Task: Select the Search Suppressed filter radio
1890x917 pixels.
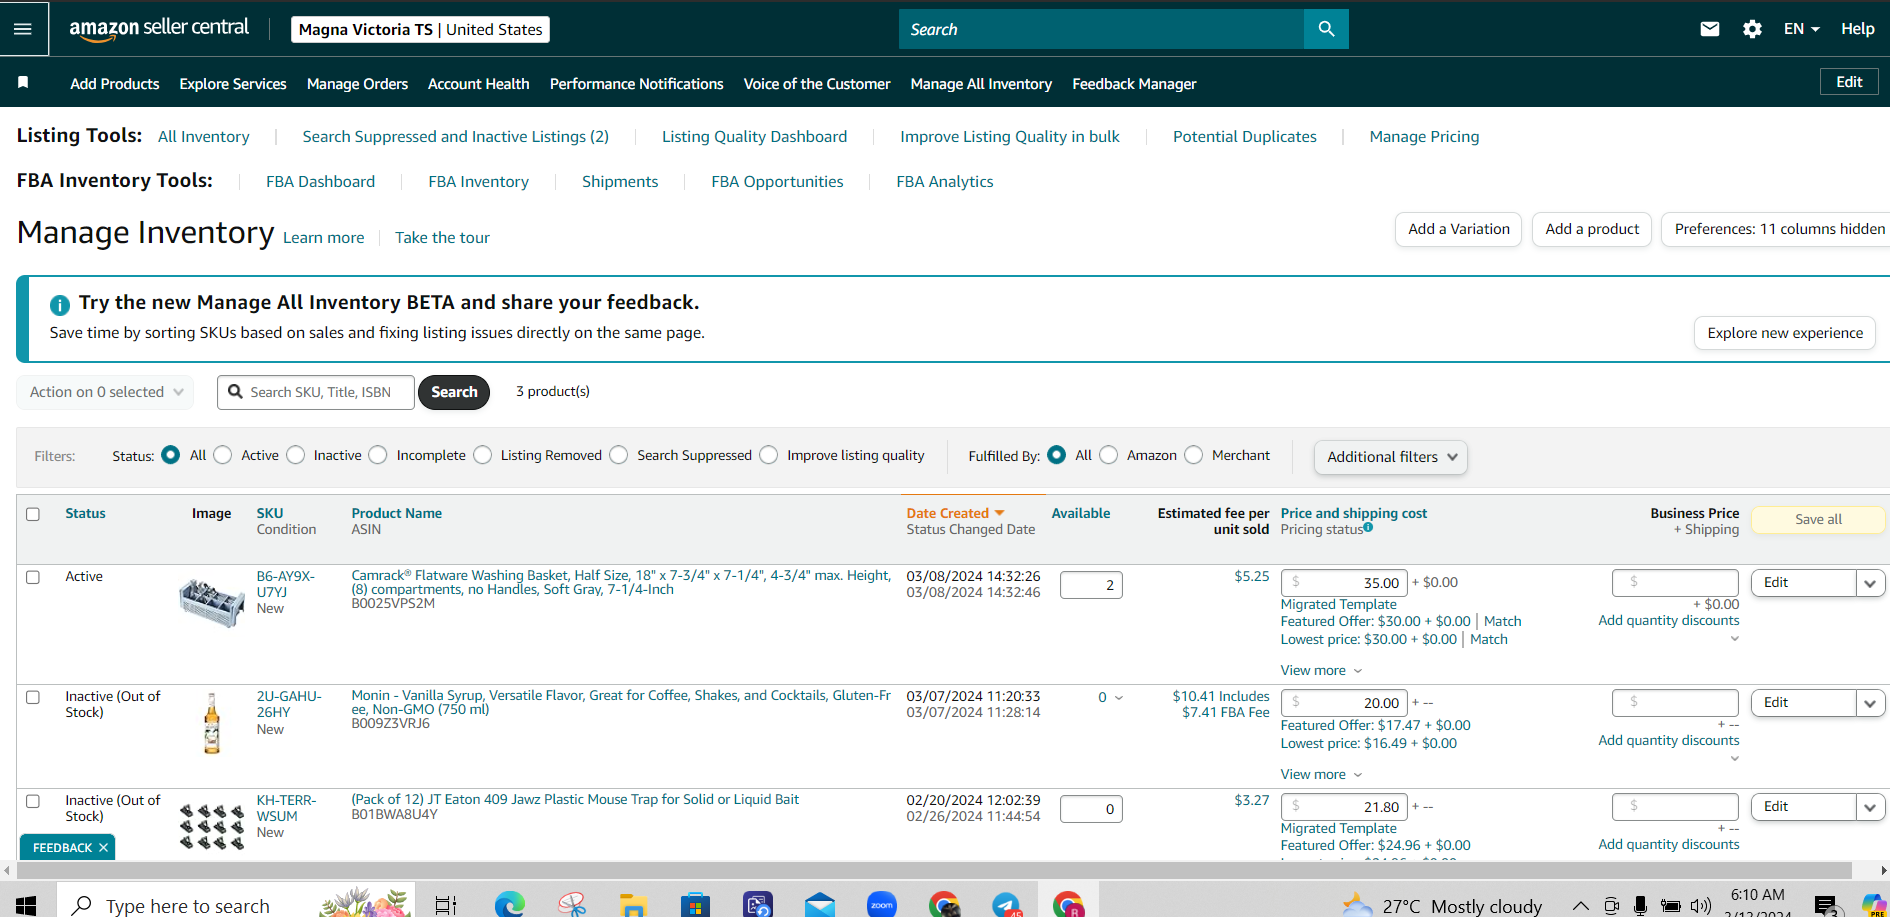Action: [x=619, y=455]
